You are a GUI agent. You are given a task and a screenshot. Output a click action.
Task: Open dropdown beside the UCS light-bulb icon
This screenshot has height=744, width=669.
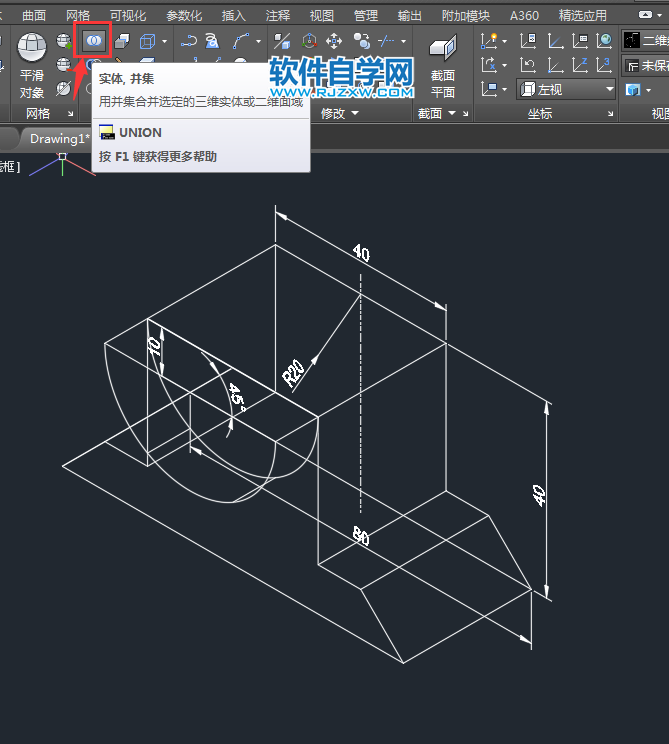click(504, 41)
